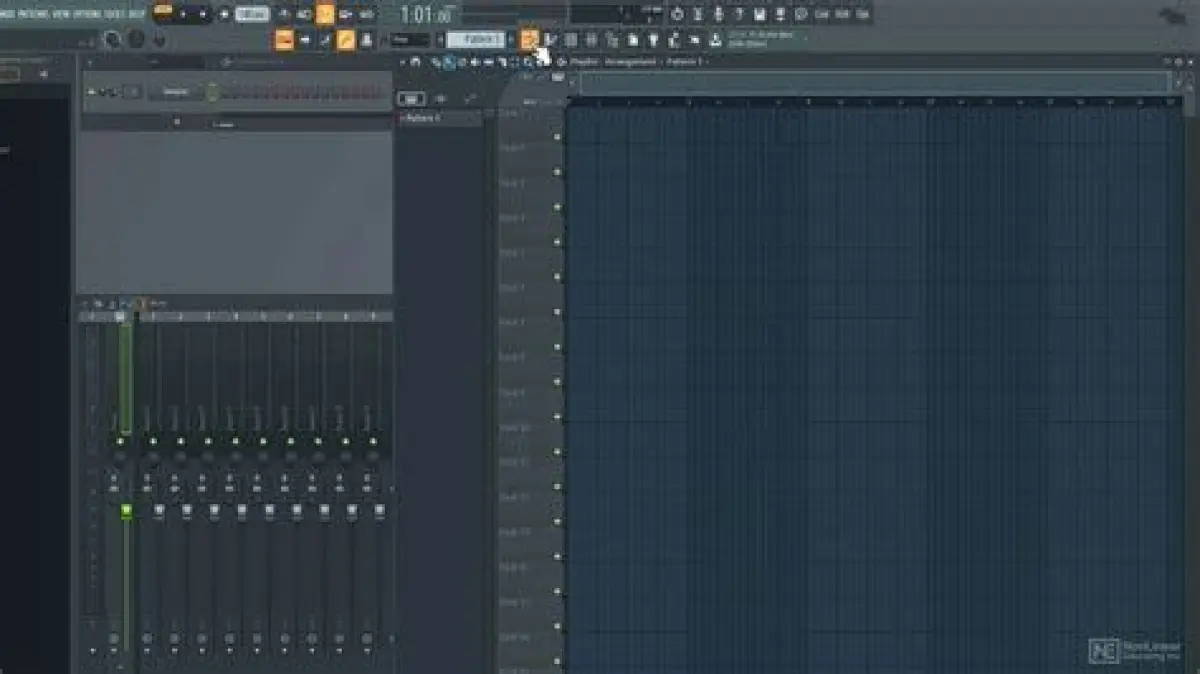1200x674 pixels.
Task: Select Pattern 1 in the picker list
Action: pos(424,118)
